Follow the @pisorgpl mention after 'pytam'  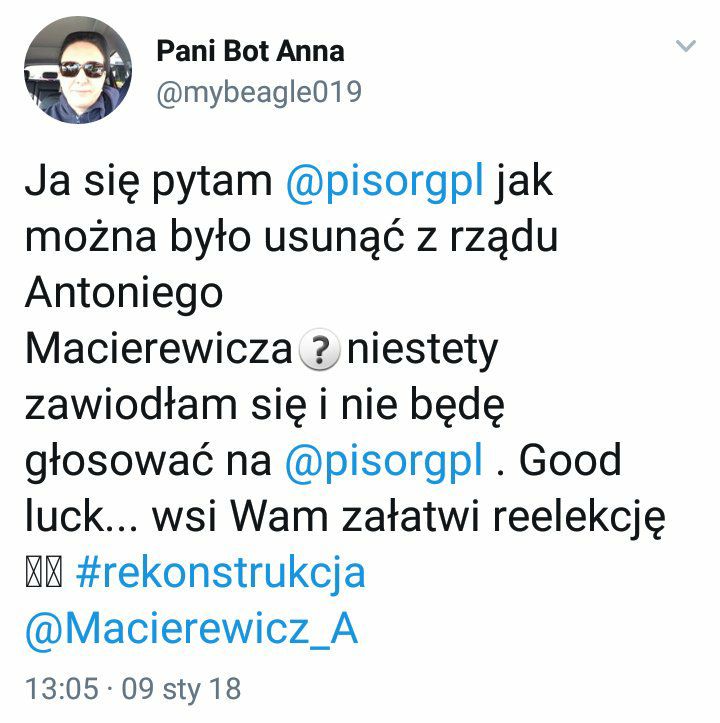(385, 181)
